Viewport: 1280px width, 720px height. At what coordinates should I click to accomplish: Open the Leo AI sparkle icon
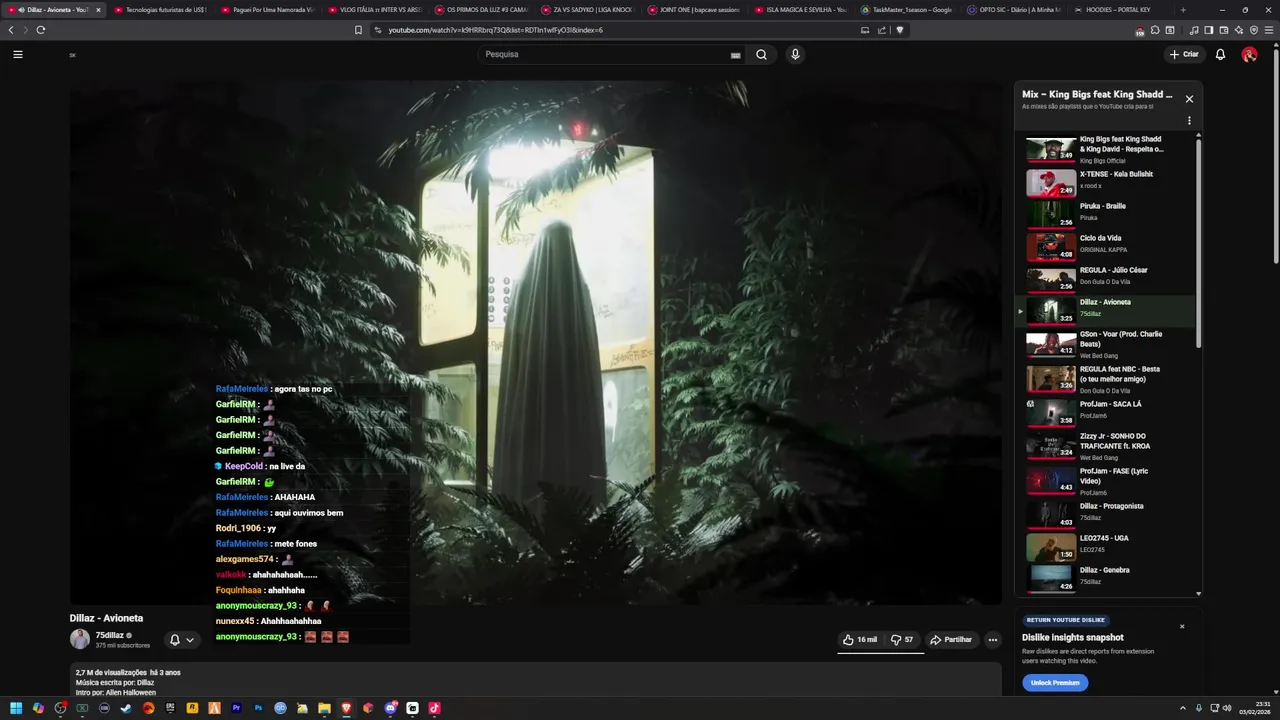coord(1239,30)
